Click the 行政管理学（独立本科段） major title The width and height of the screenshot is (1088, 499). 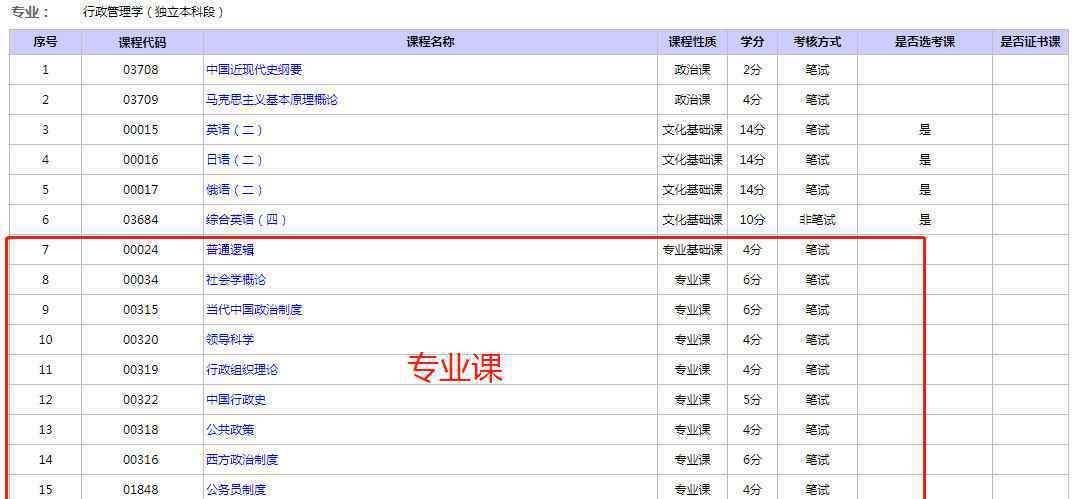153,12
